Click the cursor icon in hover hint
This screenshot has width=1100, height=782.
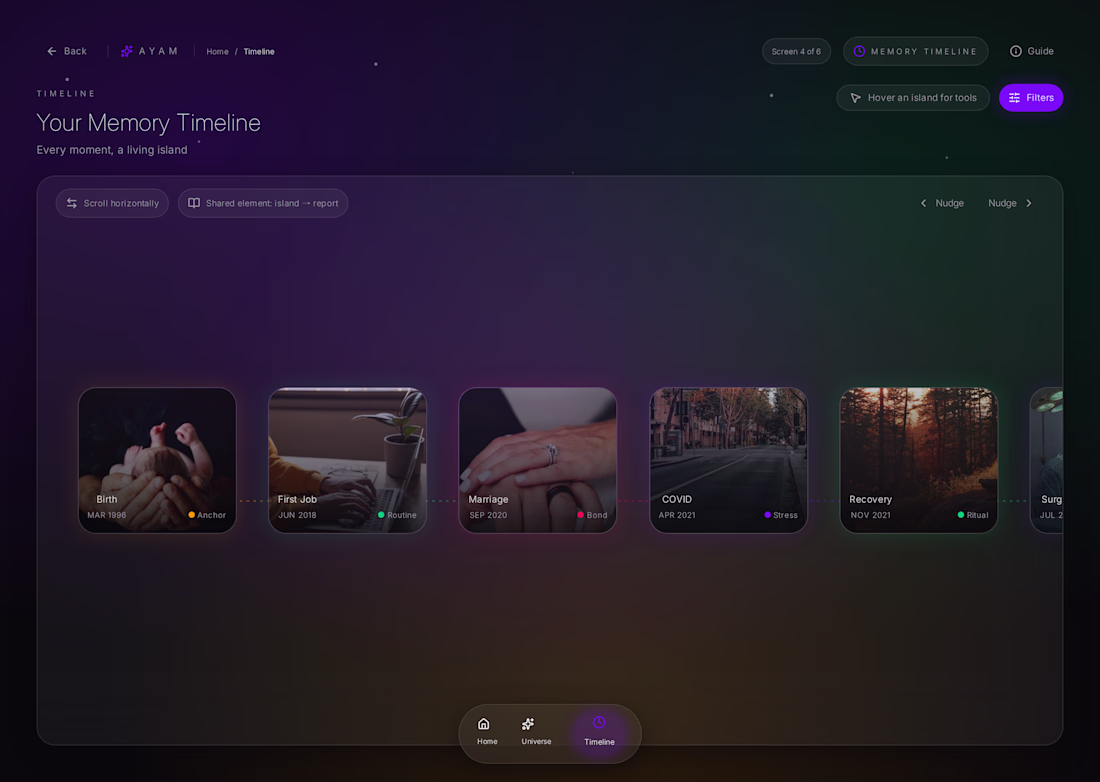[x=855, y=97]
